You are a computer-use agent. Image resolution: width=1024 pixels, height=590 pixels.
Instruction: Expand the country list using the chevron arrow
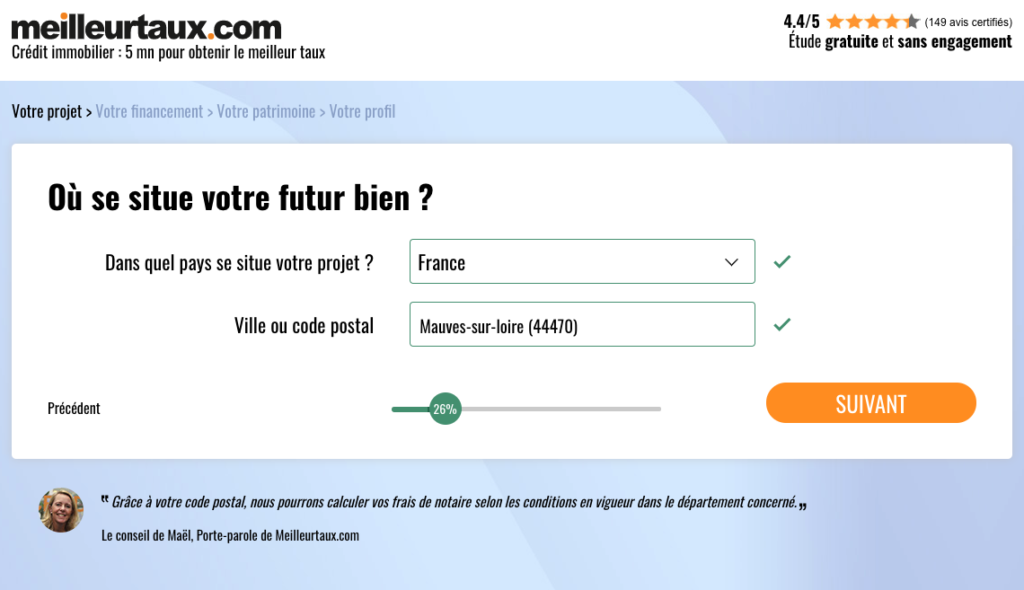click(731, 262)
